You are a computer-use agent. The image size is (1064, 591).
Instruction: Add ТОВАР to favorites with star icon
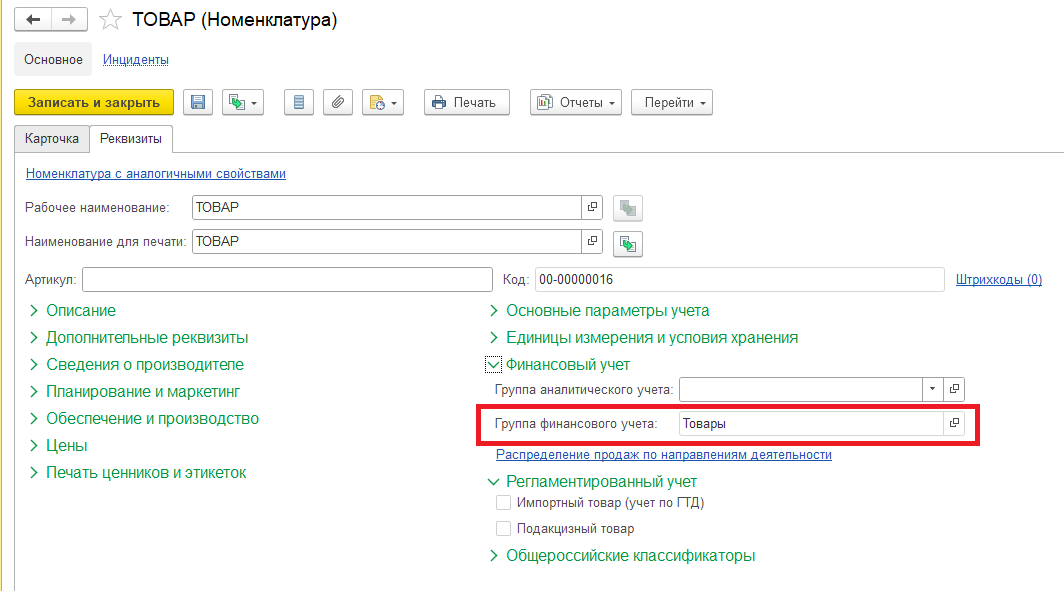click(110, 20)
